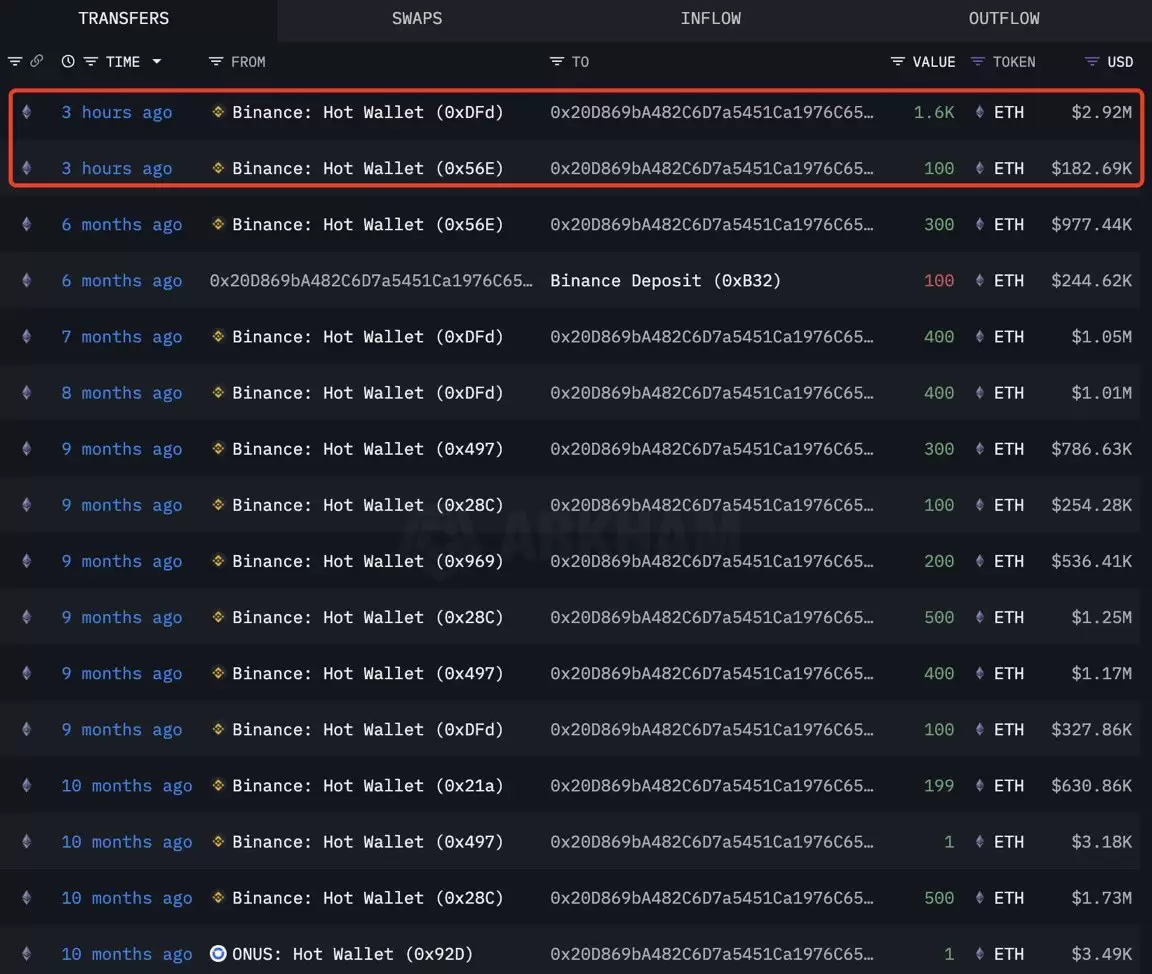The image size is (1152, 974).
Task: Click chain icon on the $182.69K row
Action: pyautogui.click(x=27, y=168)
